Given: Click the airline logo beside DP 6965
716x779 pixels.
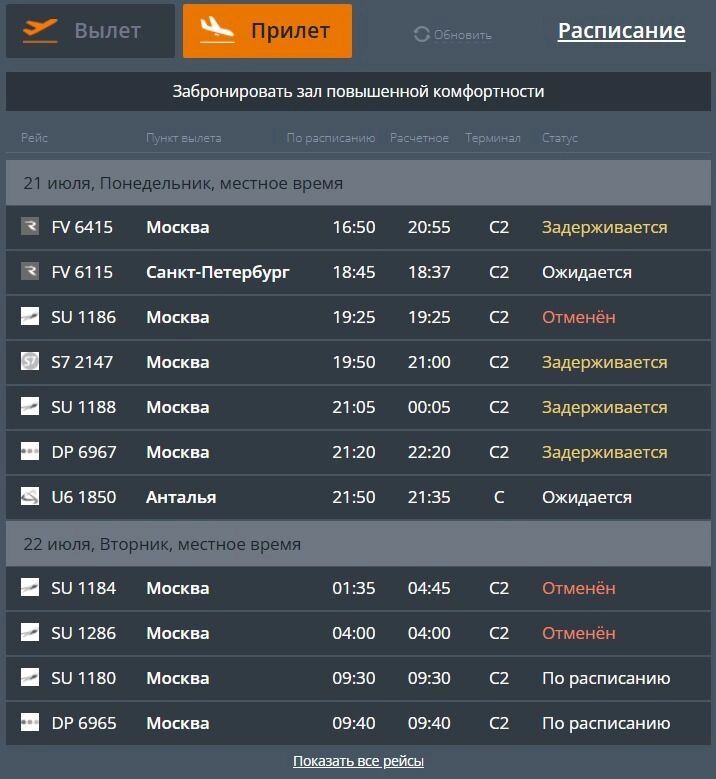Looking at the screenshot, I should pos(30,723).
